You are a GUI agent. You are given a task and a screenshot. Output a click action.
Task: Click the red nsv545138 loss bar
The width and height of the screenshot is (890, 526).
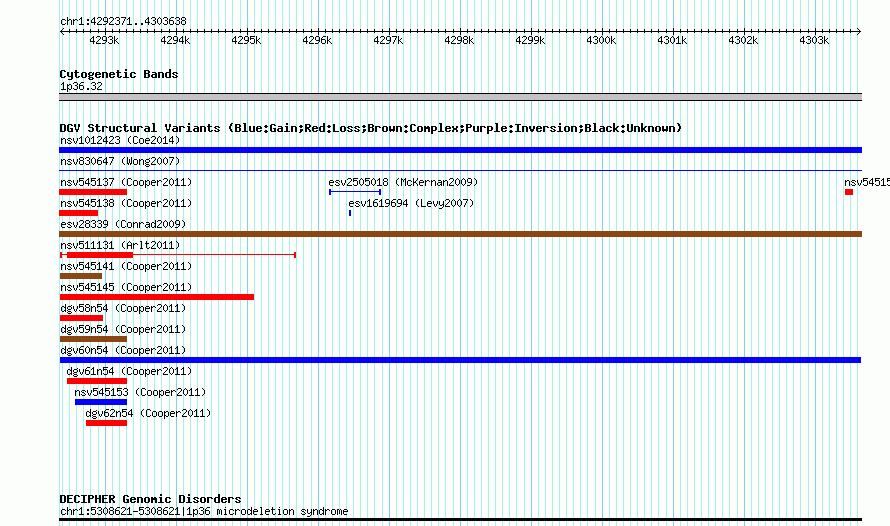pos(78,213)
